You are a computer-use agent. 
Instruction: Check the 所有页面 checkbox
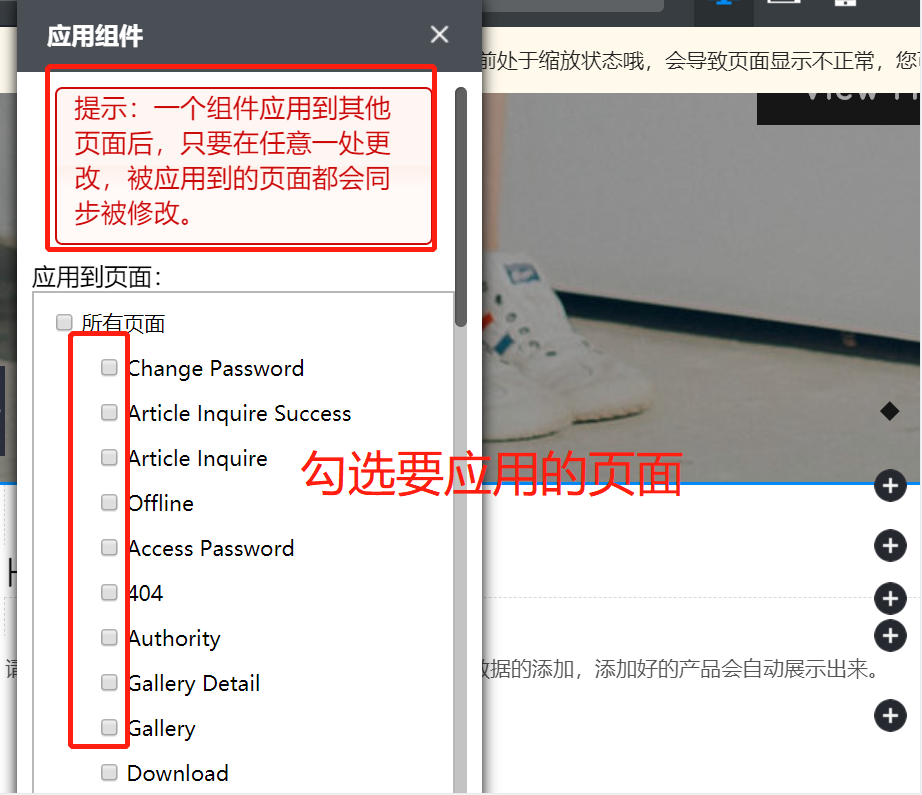64,322
